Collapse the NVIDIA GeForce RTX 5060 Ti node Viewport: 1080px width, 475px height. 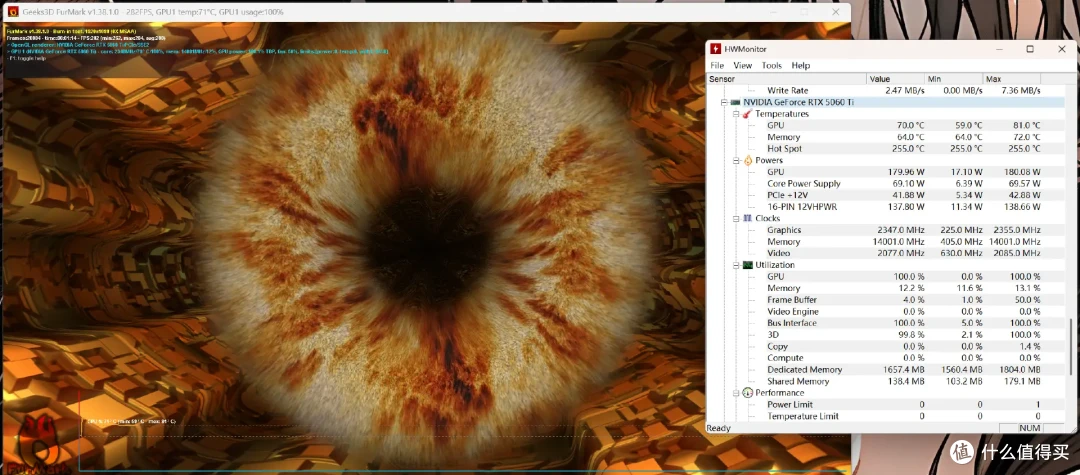(x=725, y=102)
